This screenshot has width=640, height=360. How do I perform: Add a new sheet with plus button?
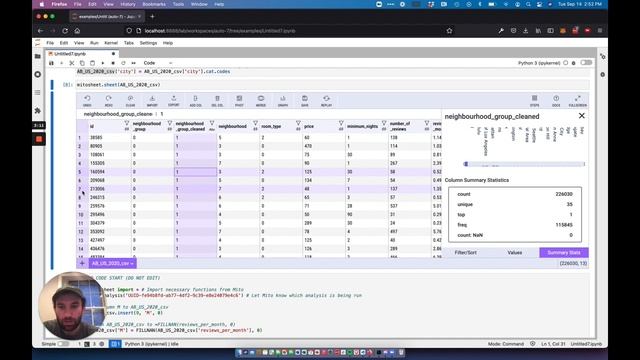click(82, 264)
